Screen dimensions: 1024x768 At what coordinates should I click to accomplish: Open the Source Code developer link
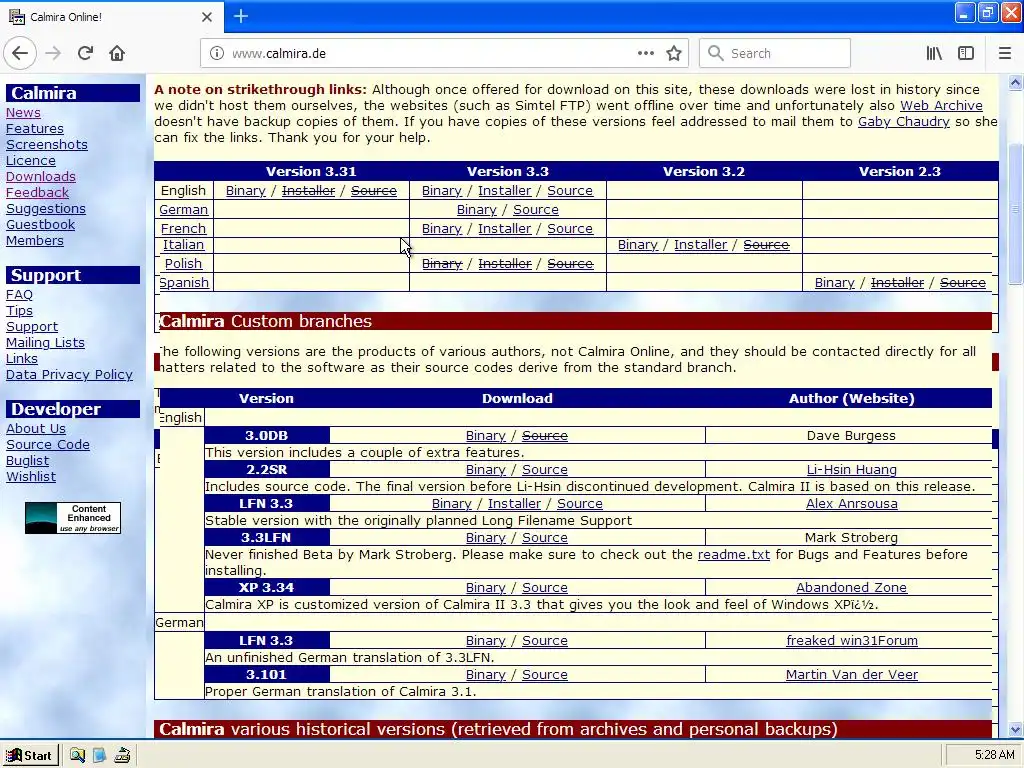[48, 445]
